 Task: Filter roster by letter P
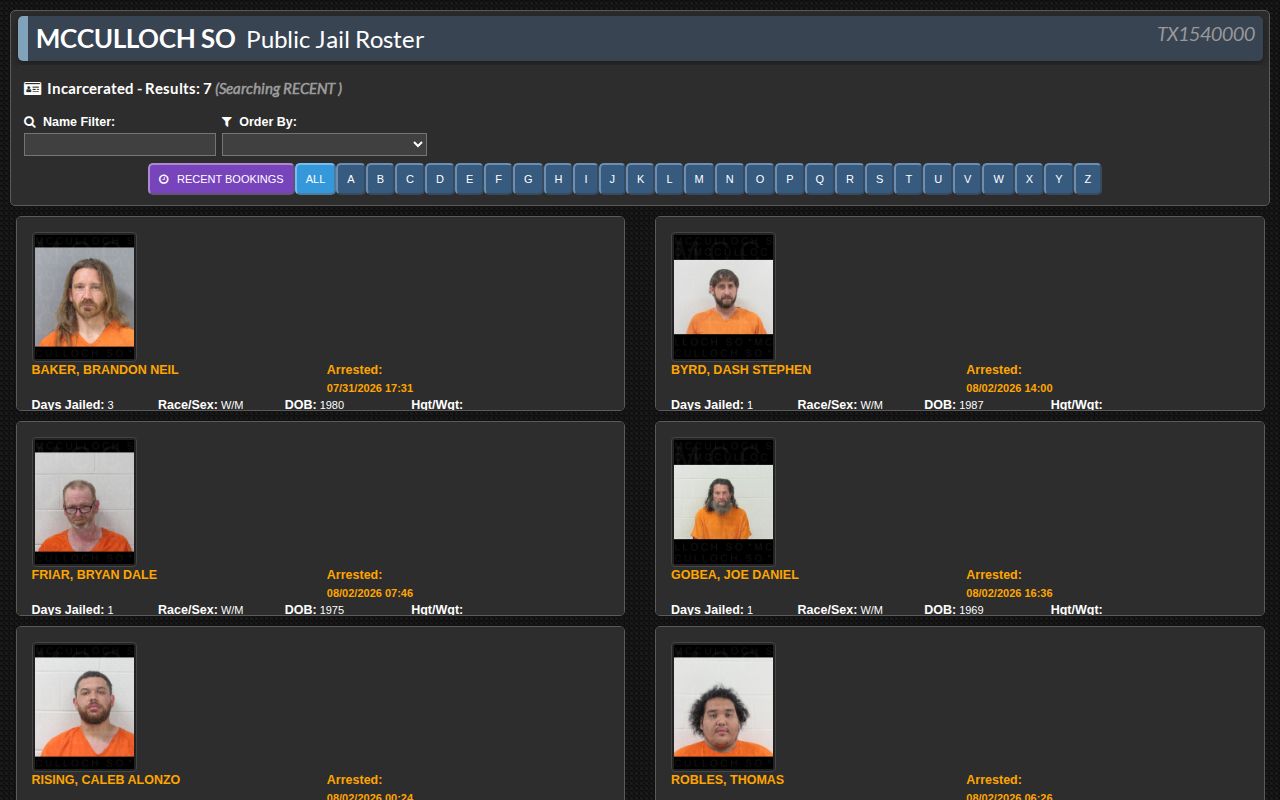coord(790,179)
